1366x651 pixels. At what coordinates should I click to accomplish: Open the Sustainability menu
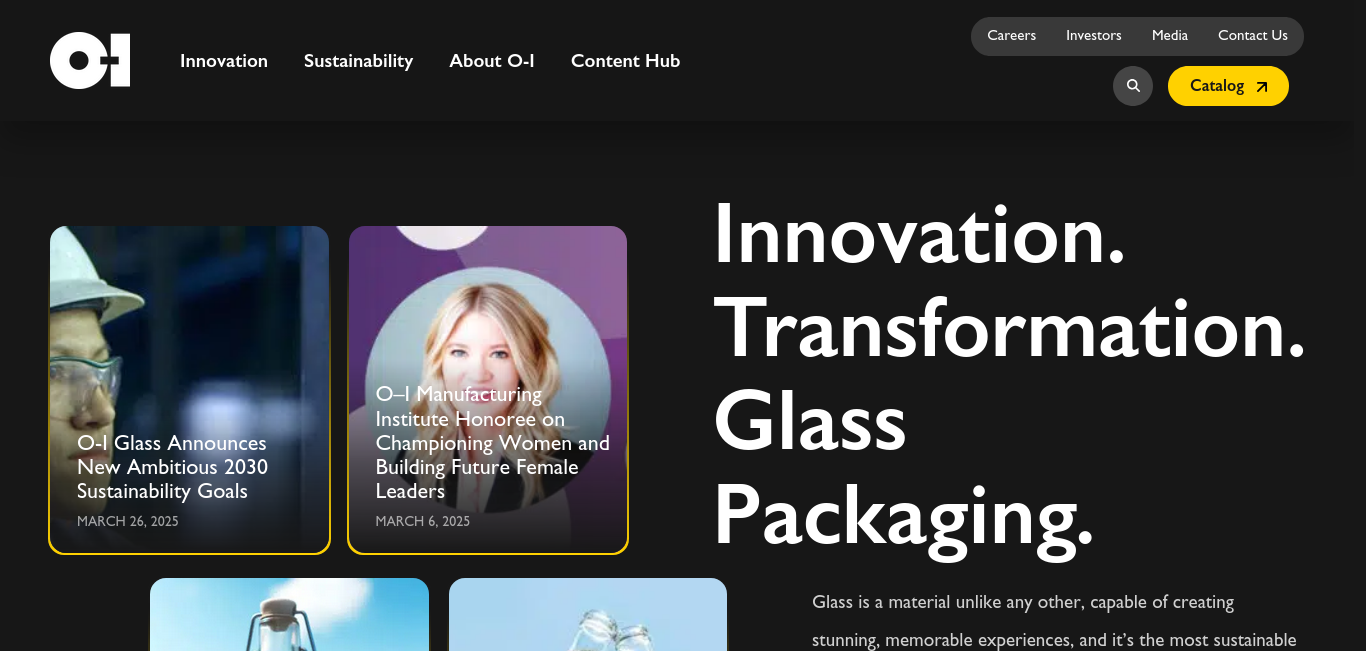(x=358, y=61)
